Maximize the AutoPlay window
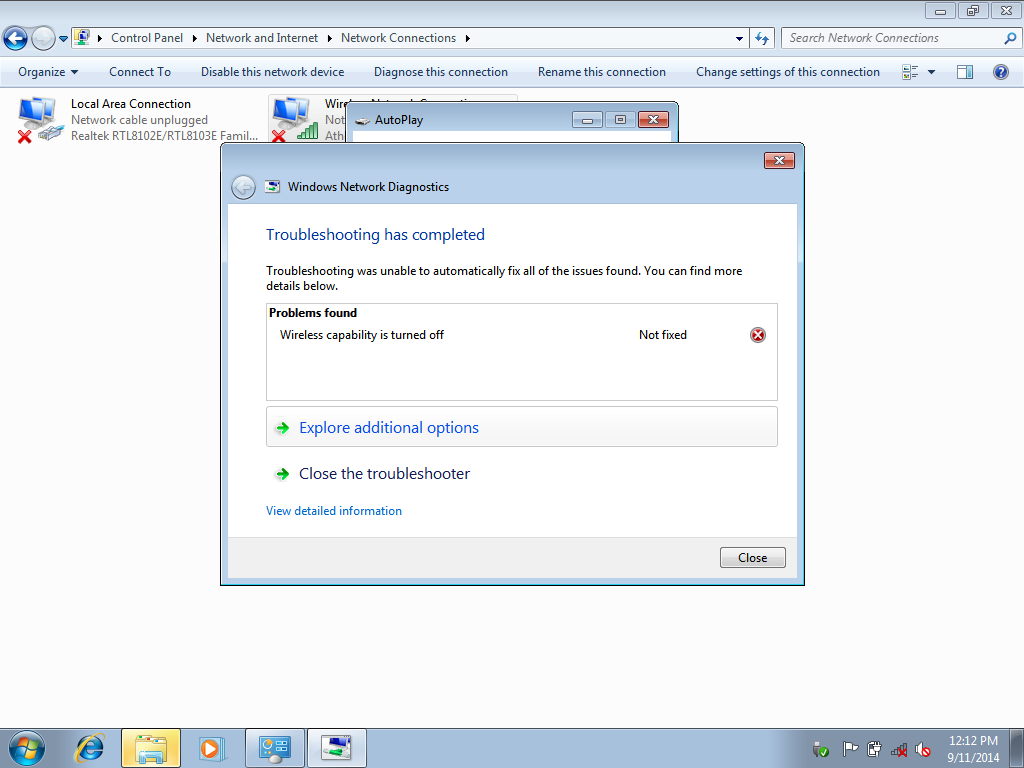The image size is (1024, 768). coord(620,120)
